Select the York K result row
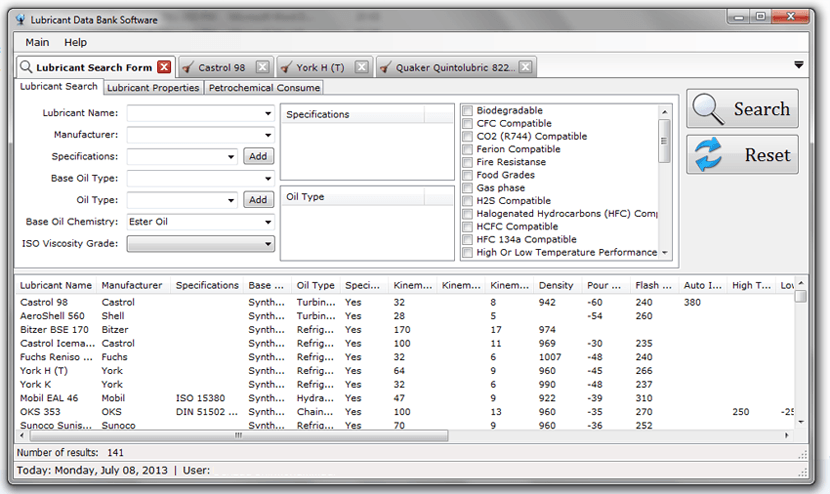This screenshot has width=830, height=494. coord(405,384)
